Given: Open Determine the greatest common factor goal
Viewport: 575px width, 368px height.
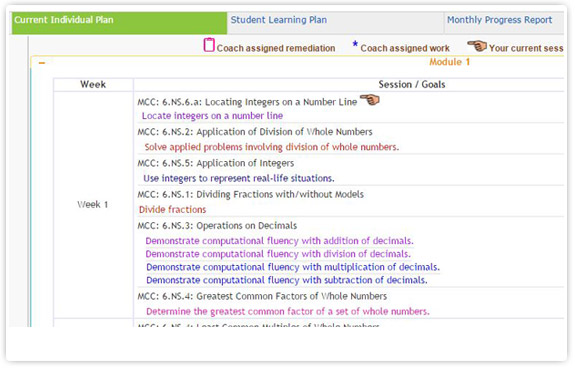Looking at the screenshot, I should coord(288,312).
